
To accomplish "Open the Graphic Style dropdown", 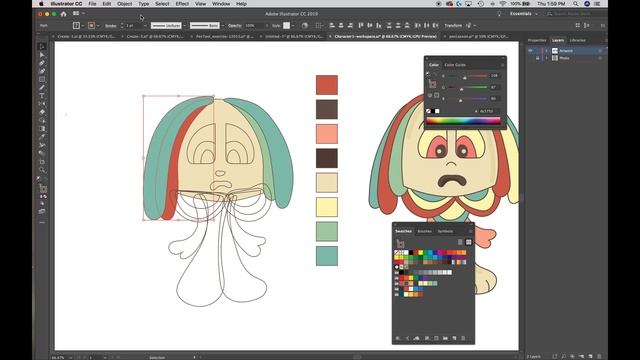I will click(293, 25).
